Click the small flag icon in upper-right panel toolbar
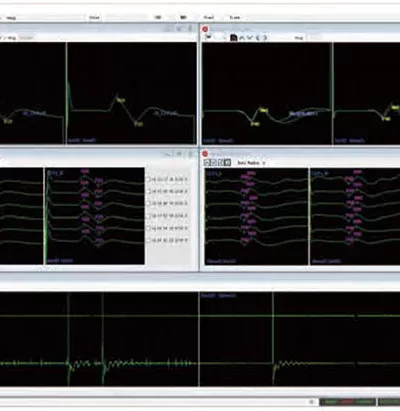 point(209,37)
